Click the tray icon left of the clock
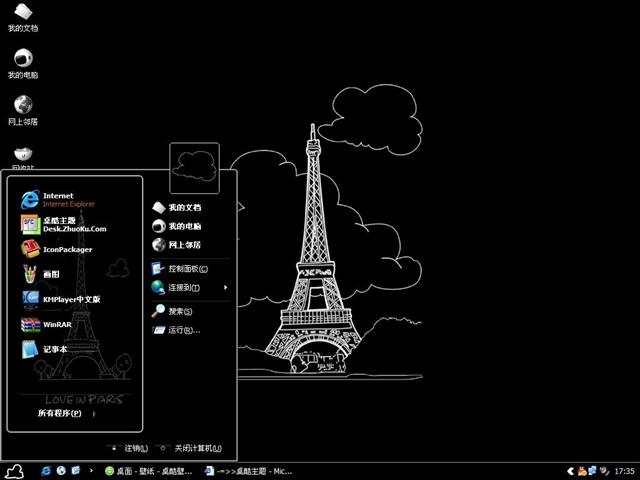640x480 pixels. tap(604, 471)
